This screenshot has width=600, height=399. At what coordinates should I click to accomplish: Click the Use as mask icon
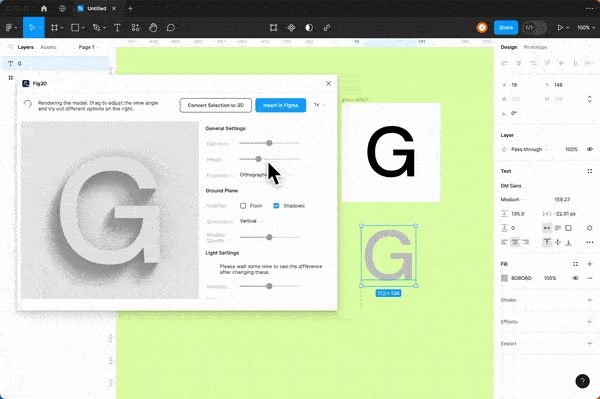pos(309,28)
